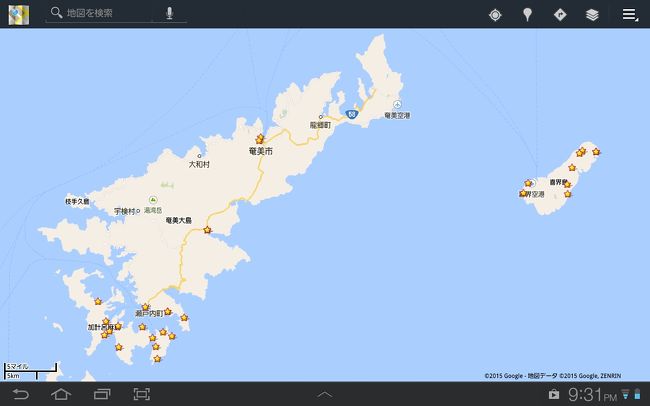Open the overflow menu

click(x=630, y=15)
